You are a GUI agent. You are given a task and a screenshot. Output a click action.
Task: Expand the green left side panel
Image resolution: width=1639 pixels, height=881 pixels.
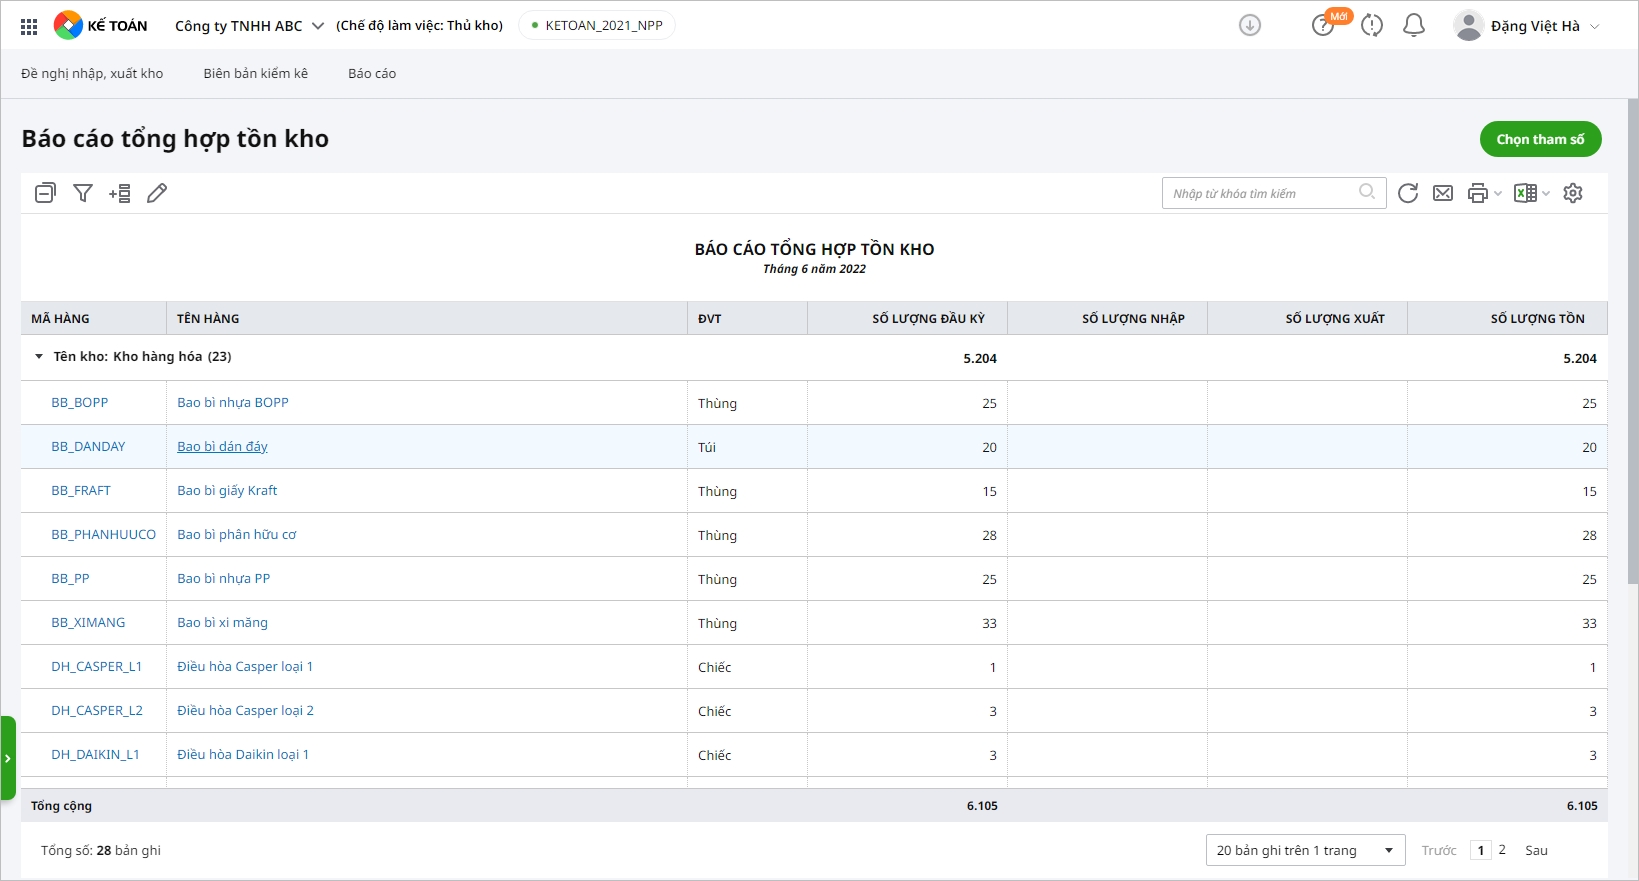tap(8, 758)
